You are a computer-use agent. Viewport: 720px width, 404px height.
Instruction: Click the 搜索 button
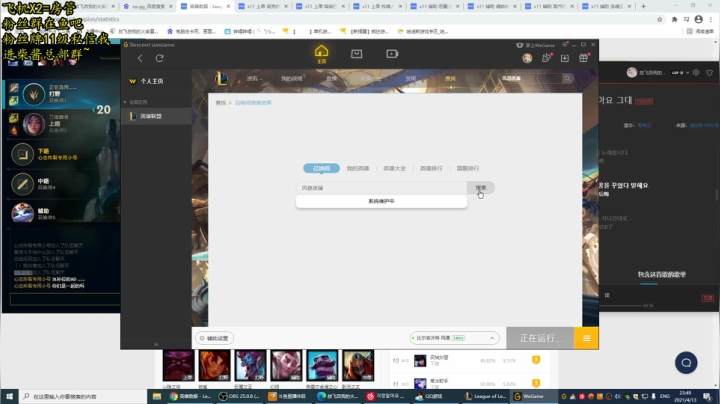(x=481, y=188)
